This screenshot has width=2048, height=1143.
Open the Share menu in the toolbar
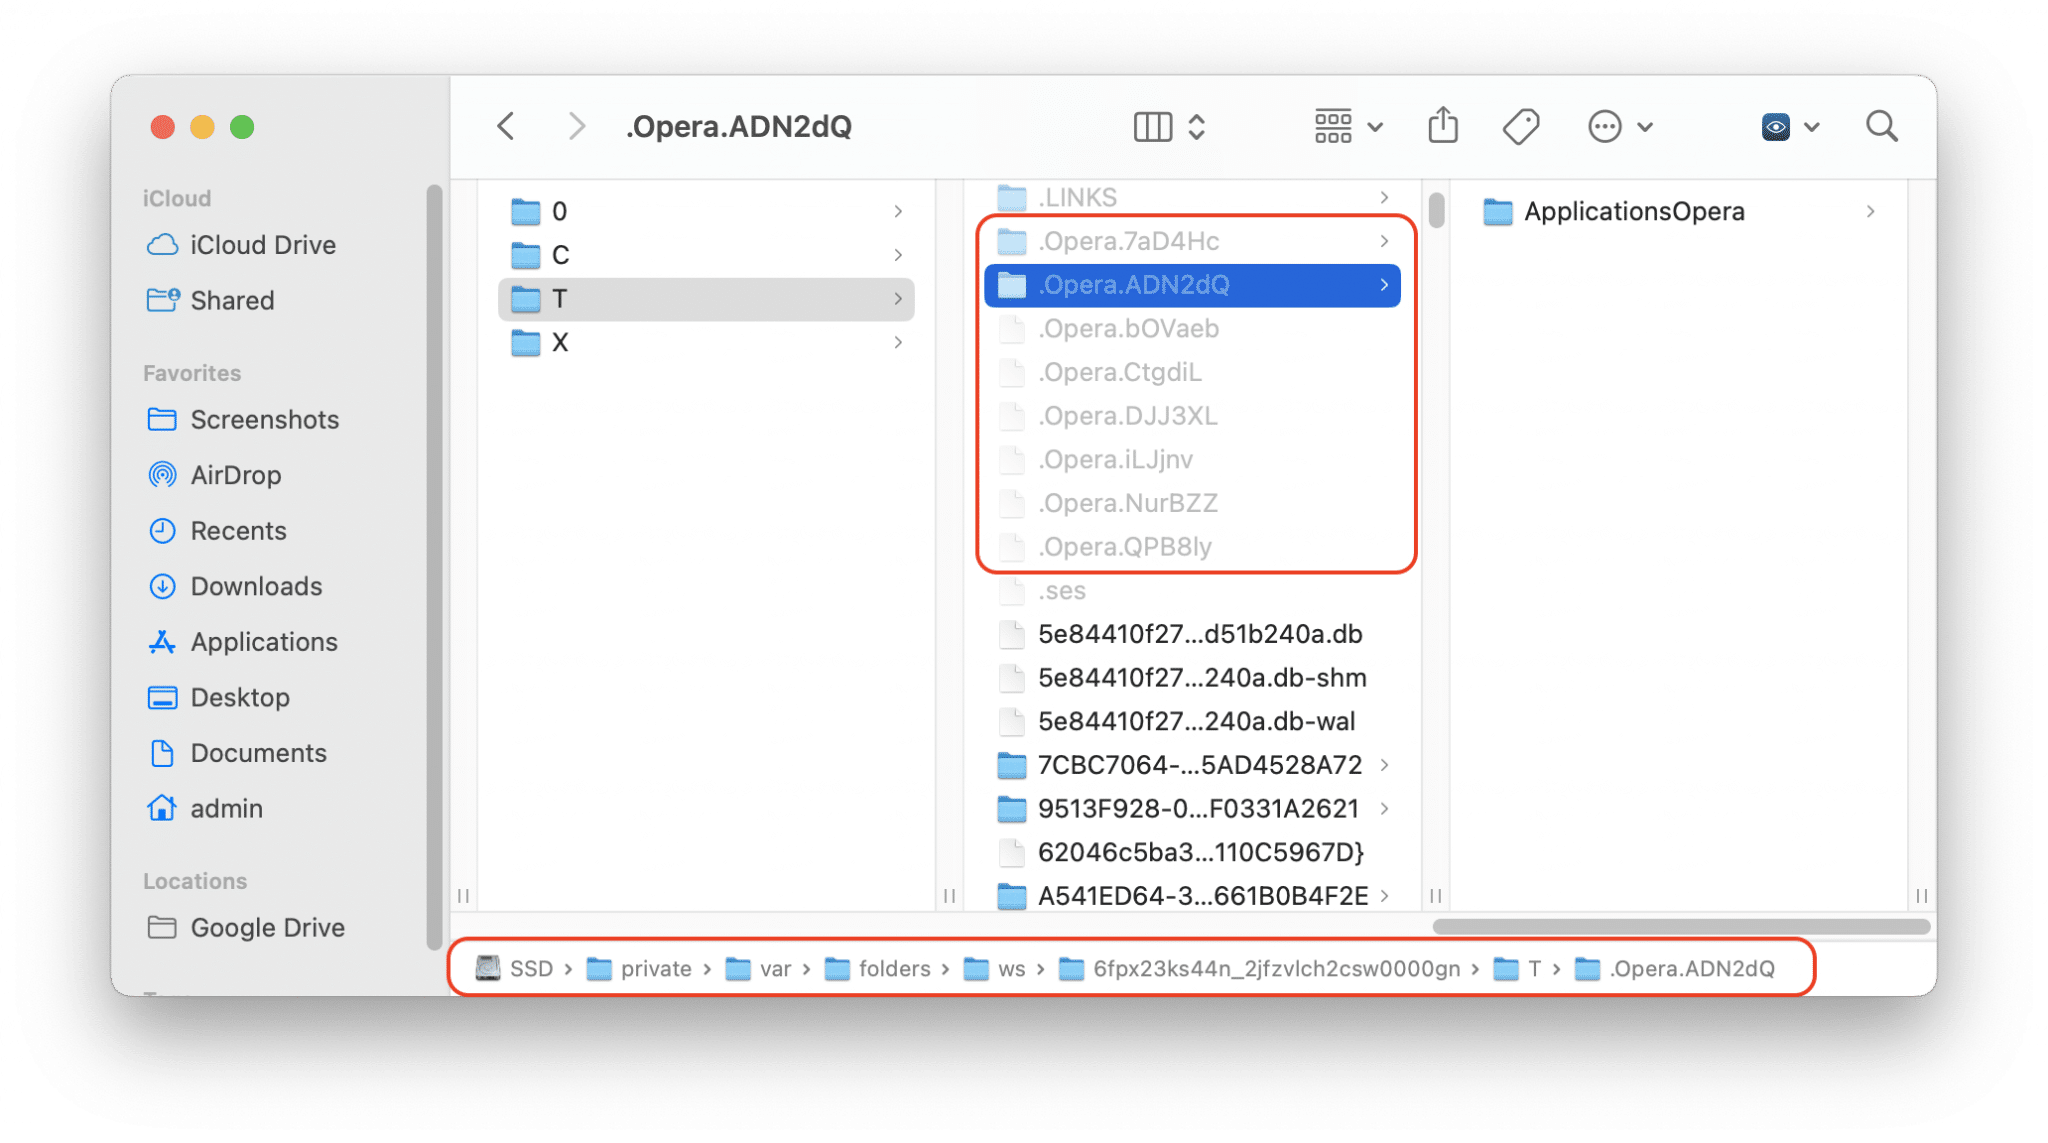pyautogui.click(x=1441, y=126)
